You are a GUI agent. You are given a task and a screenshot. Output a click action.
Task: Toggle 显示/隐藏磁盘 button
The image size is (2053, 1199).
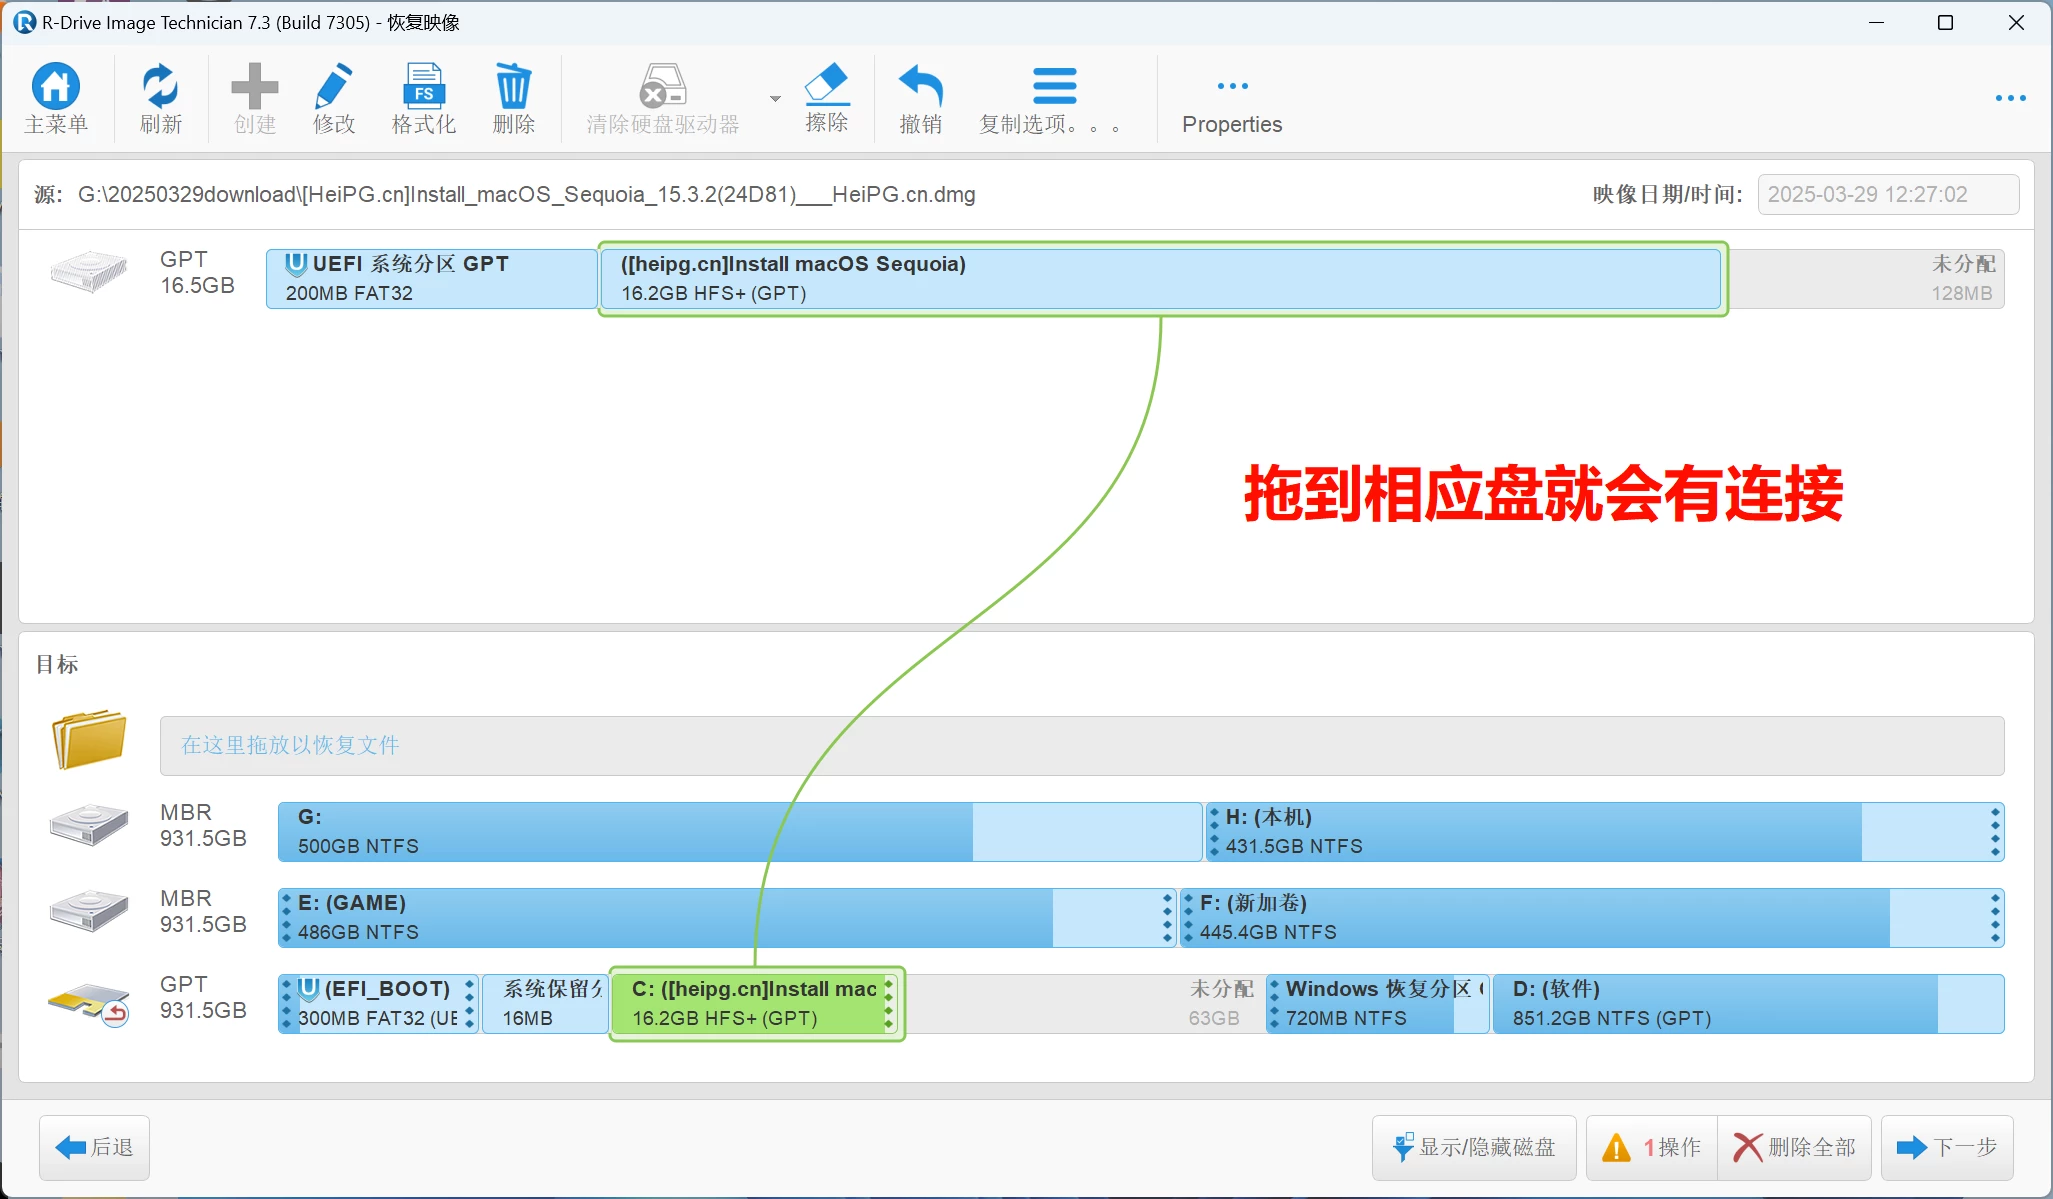[x=1474, y=1147]
